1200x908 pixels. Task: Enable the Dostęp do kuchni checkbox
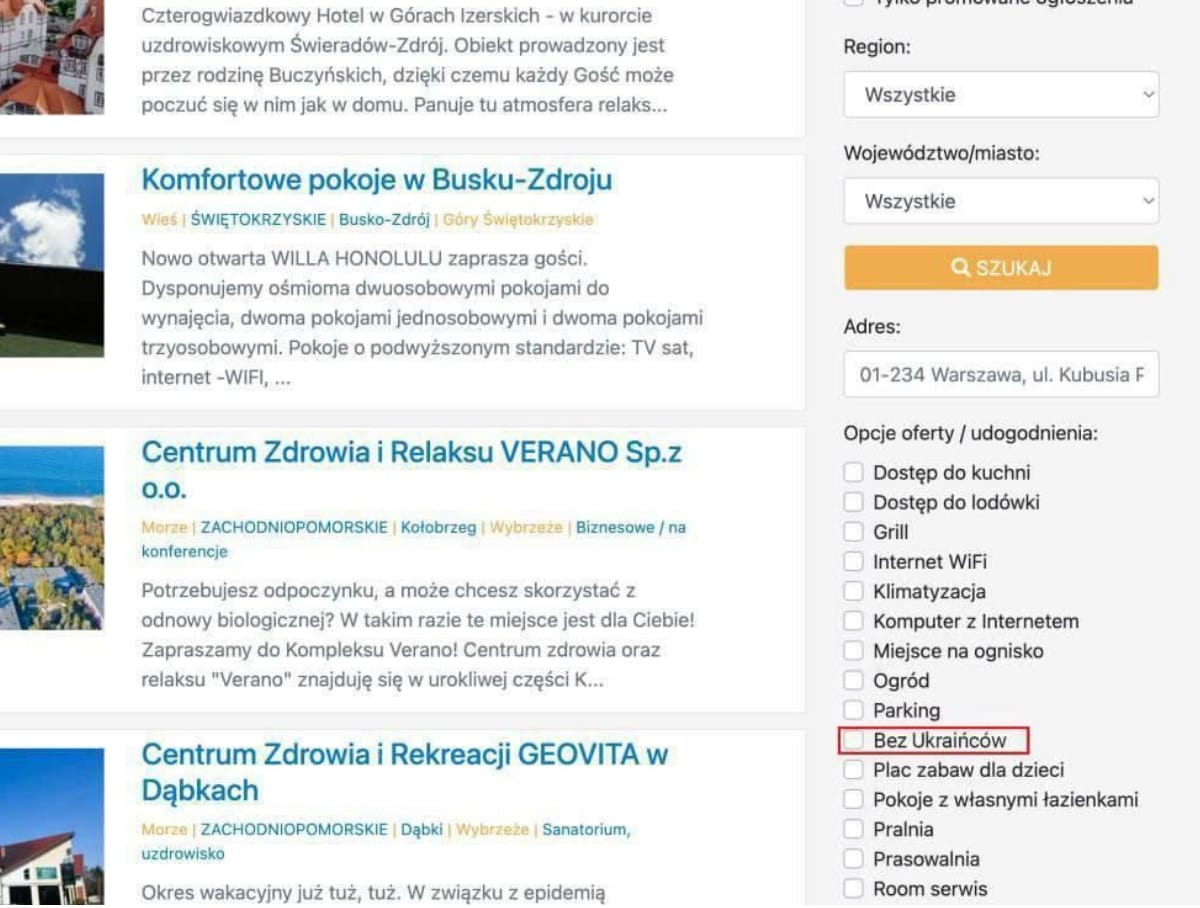tap(853, 472)
